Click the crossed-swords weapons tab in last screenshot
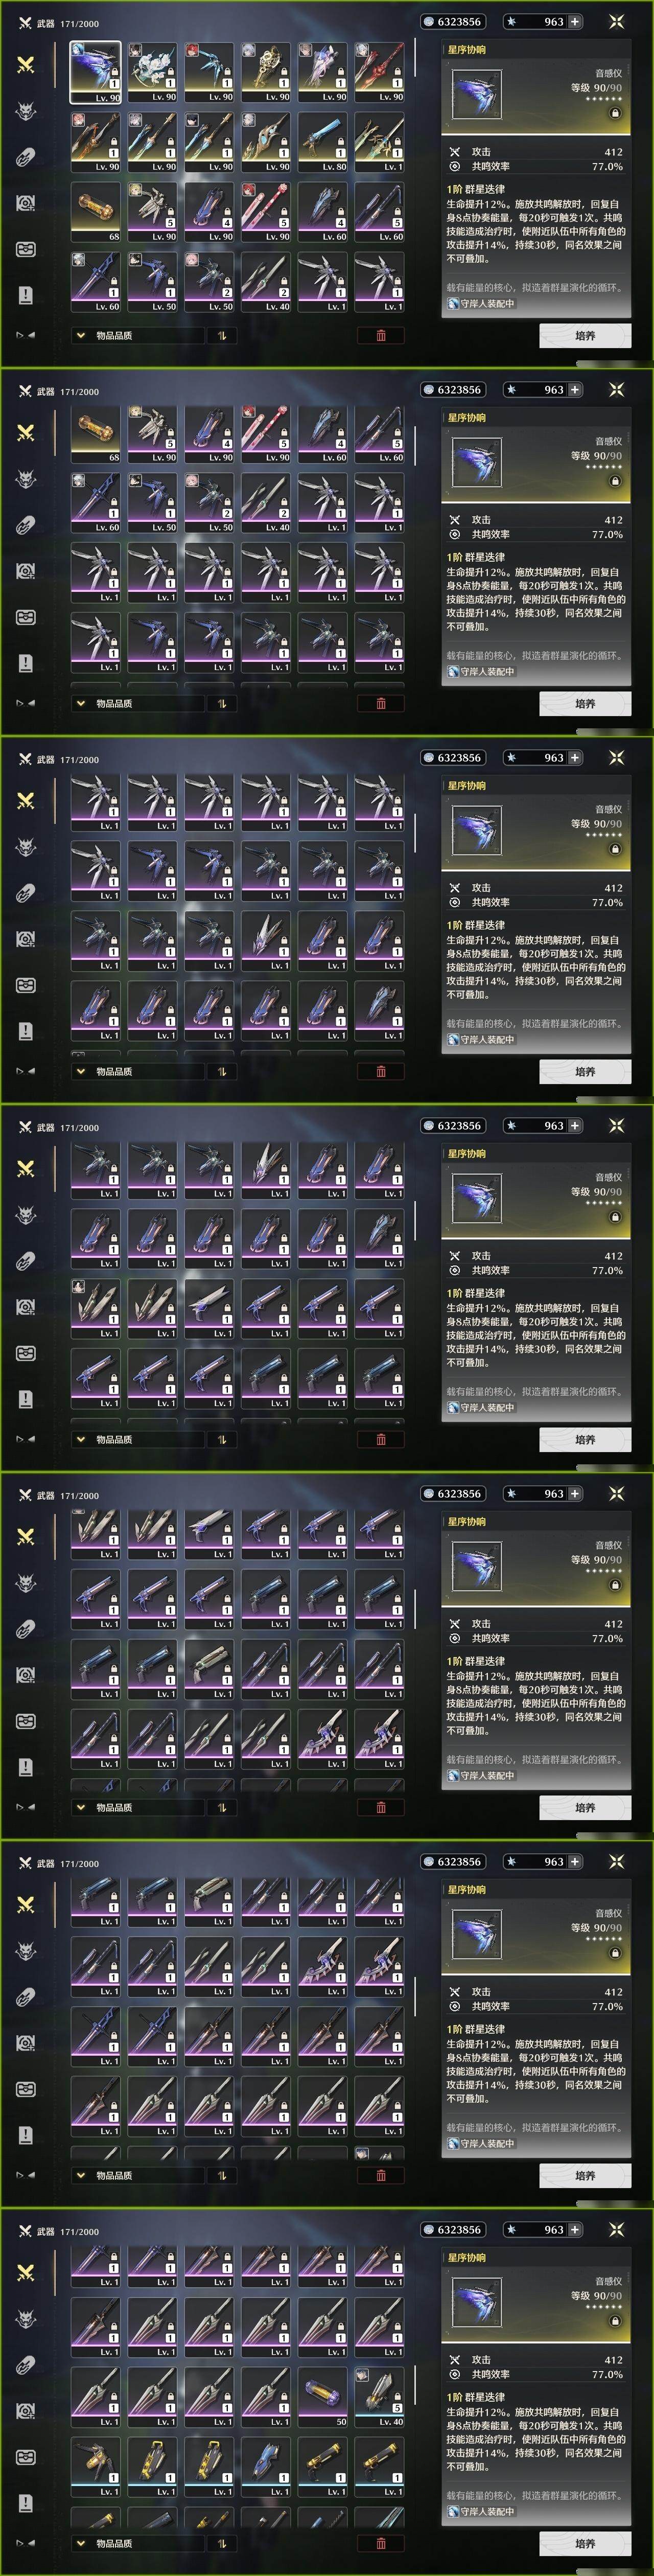 [26, 2273]
